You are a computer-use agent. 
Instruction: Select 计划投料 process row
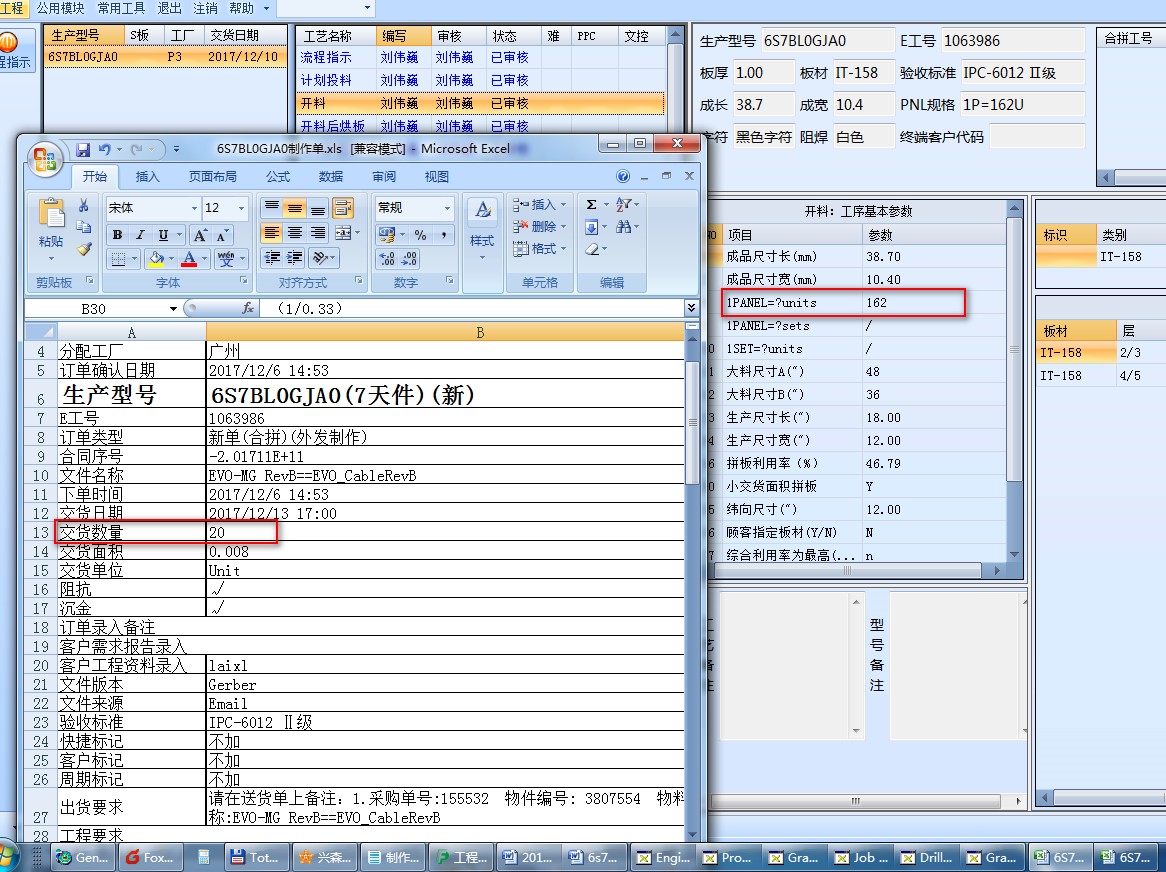(x=480, y=80)
